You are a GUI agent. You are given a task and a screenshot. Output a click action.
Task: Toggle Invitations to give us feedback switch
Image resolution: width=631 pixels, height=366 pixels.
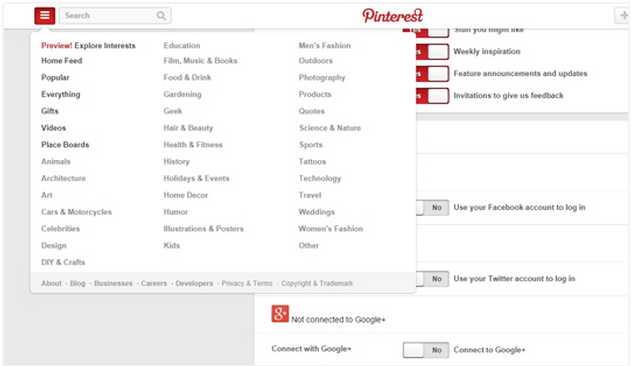click(432, 96)
